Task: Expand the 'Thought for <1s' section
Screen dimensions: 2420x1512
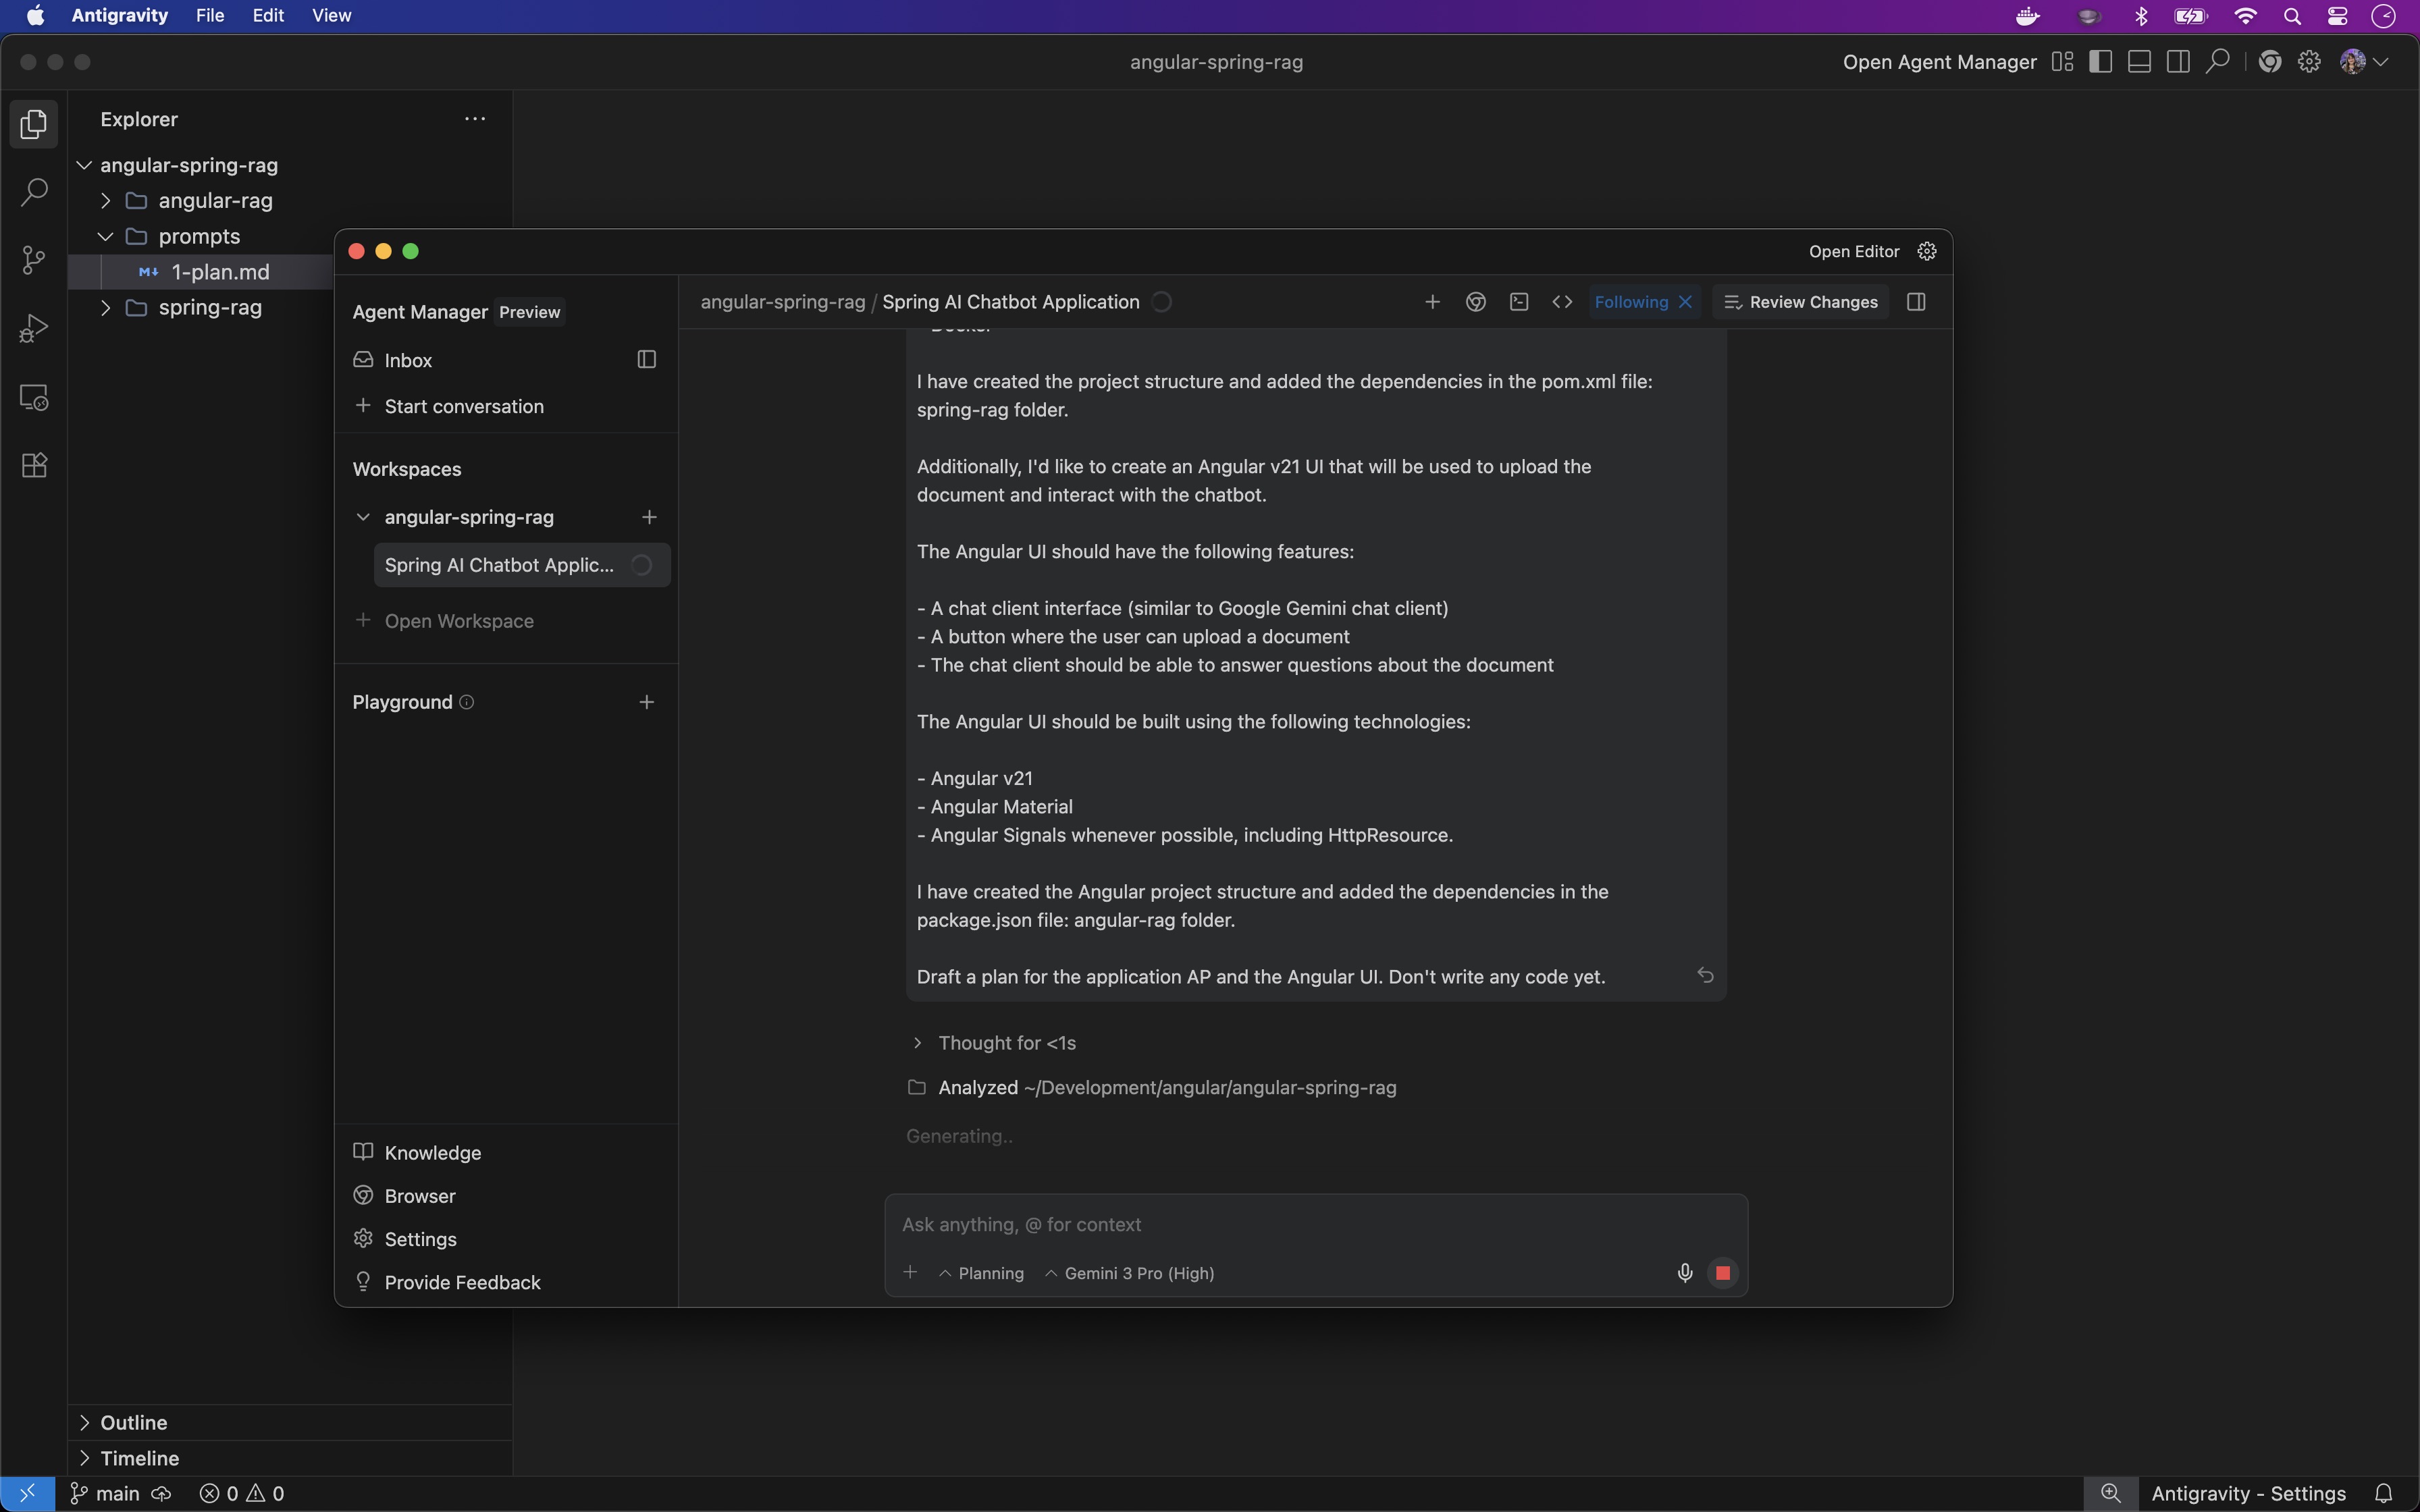Action: tap(1005, 1043)
